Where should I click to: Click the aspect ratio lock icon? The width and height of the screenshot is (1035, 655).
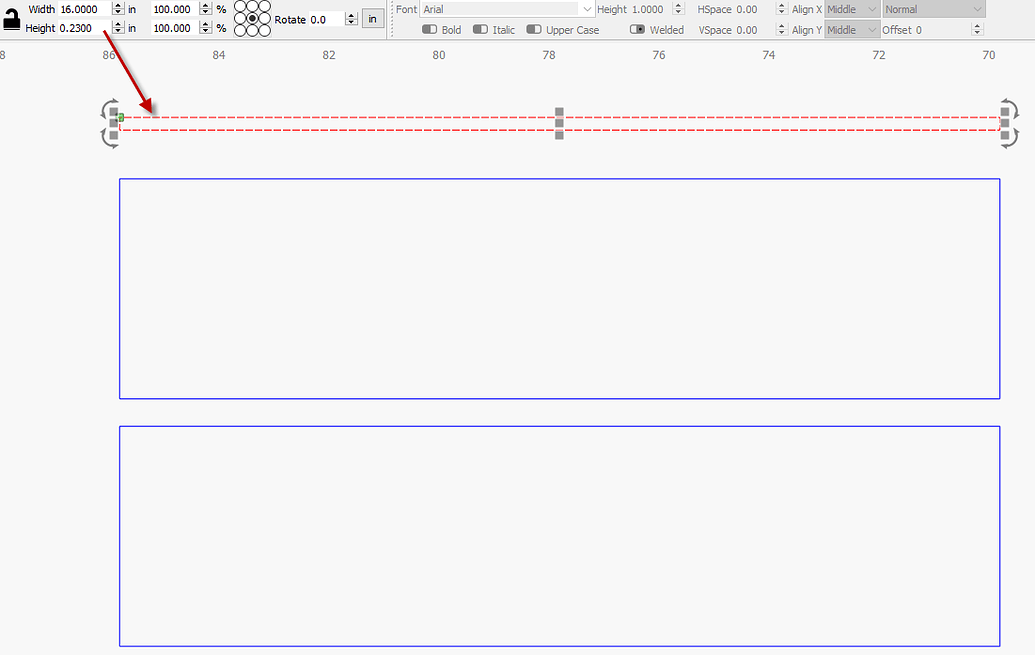click(x=12, y=19)
